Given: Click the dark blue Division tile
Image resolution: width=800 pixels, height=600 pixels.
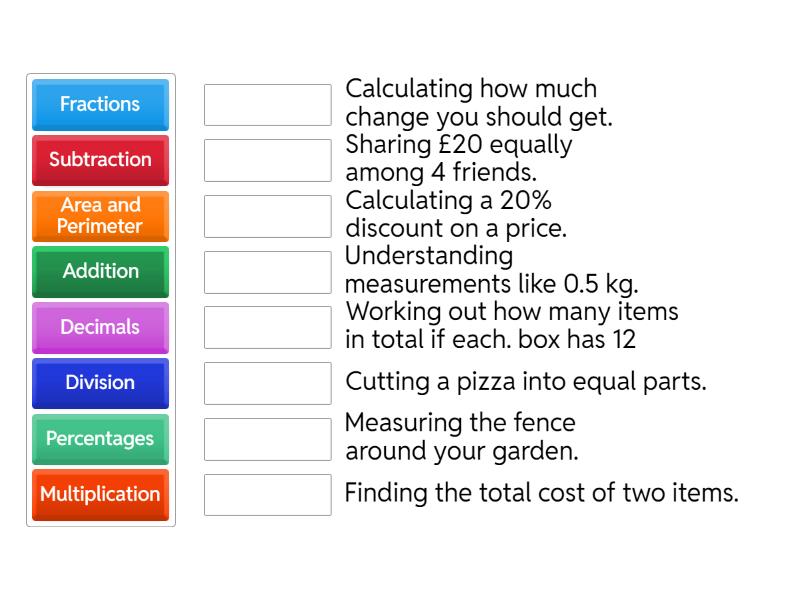Looking at the screenshot, I should coord(100,383).
